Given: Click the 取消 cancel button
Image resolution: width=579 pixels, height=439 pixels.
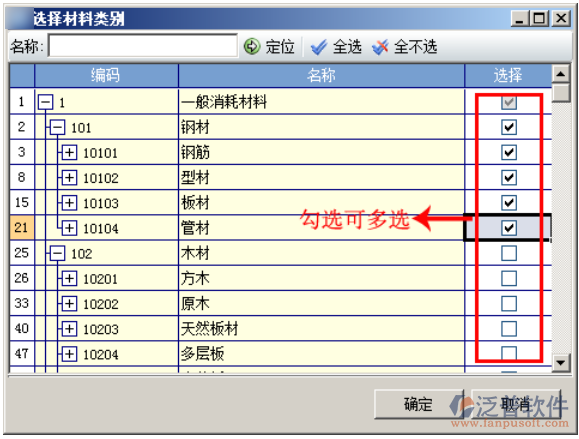Looking at the screenshot, I should [x=516, y=404].
